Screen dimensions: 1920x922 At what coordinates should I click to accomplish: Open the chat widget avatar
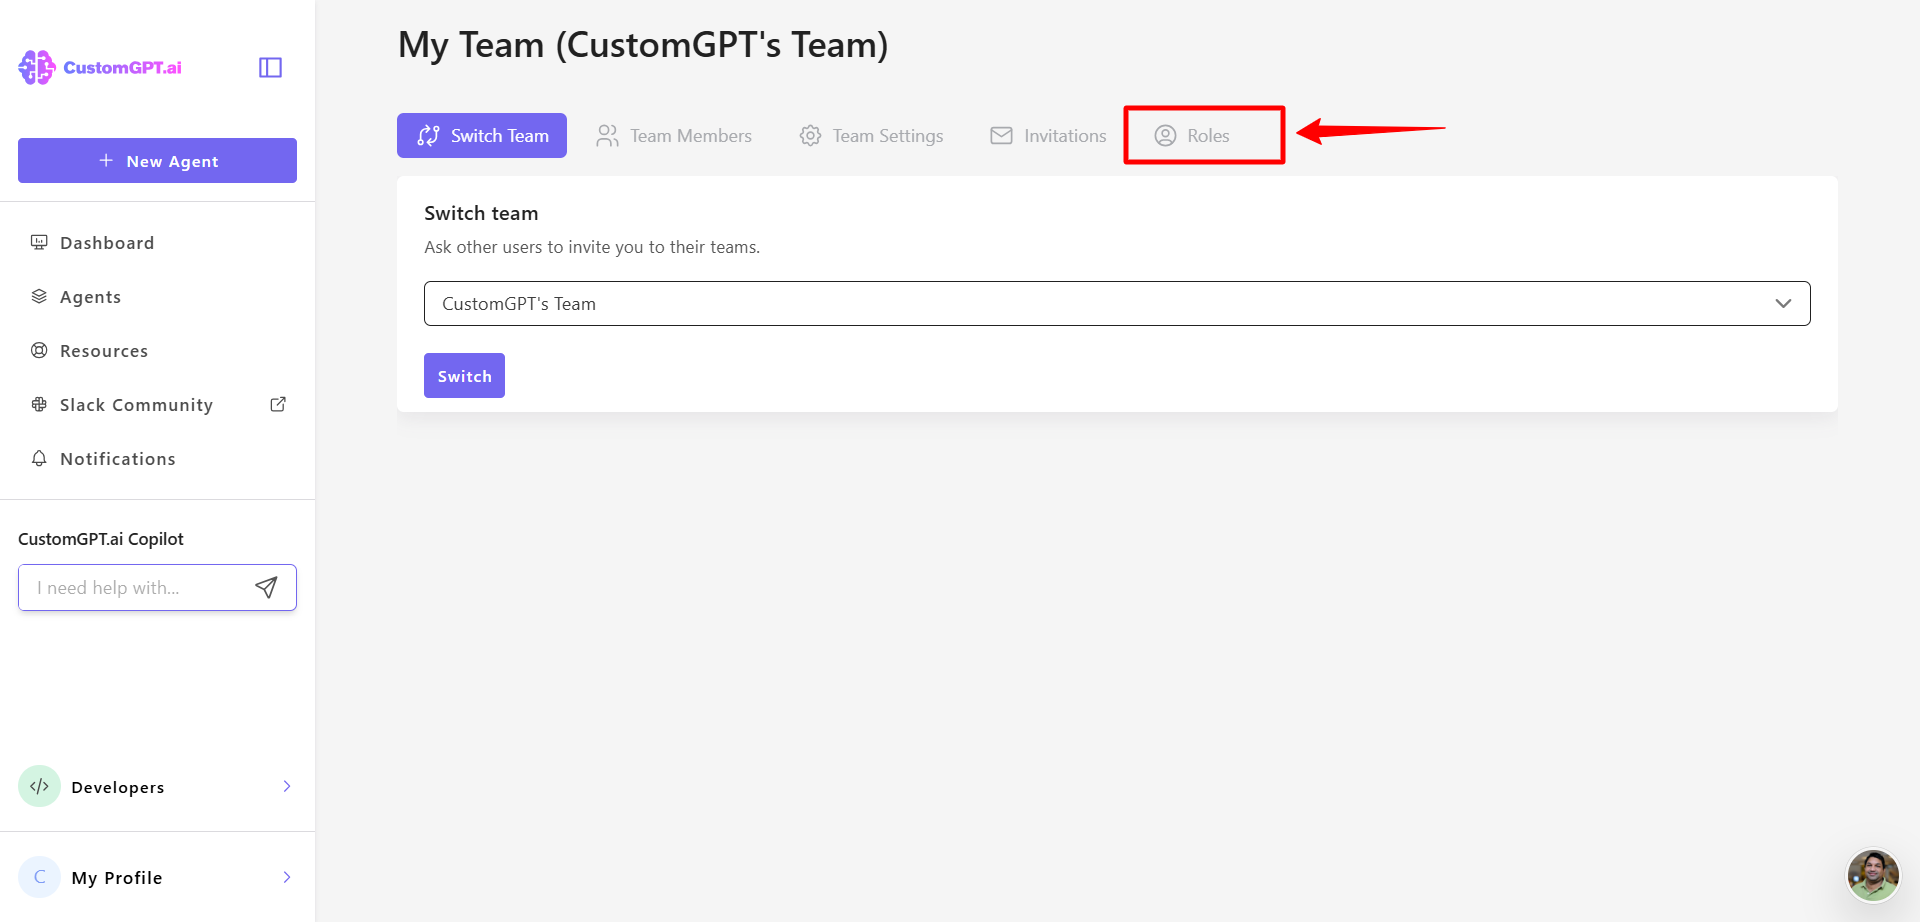(1873, 876)
